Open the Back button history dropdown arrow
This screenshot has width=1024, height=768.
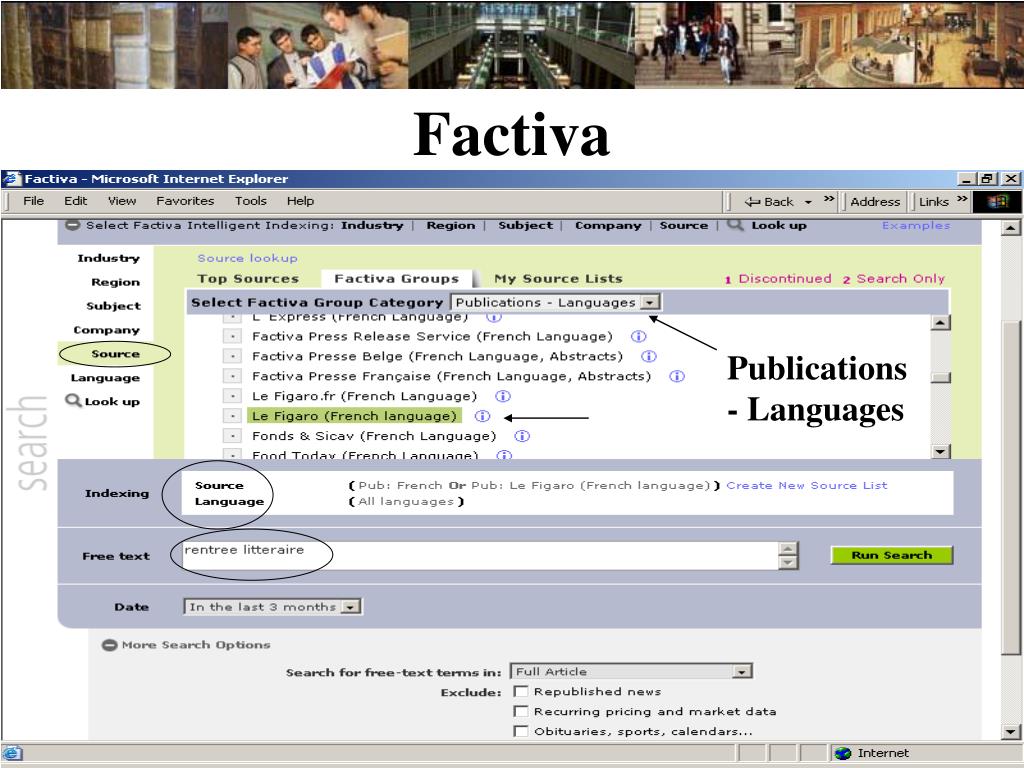(808, 202)
